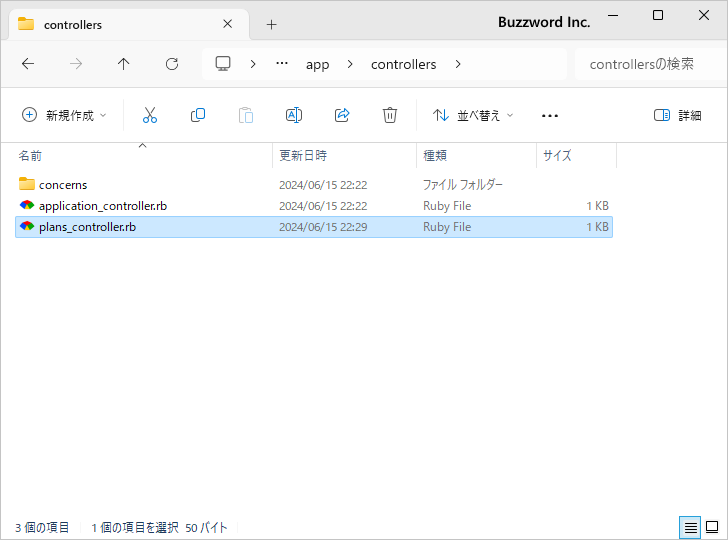Click Ruby File type of plans_controller.rb
The image size is (728, 540).
[x=447, y=227]
